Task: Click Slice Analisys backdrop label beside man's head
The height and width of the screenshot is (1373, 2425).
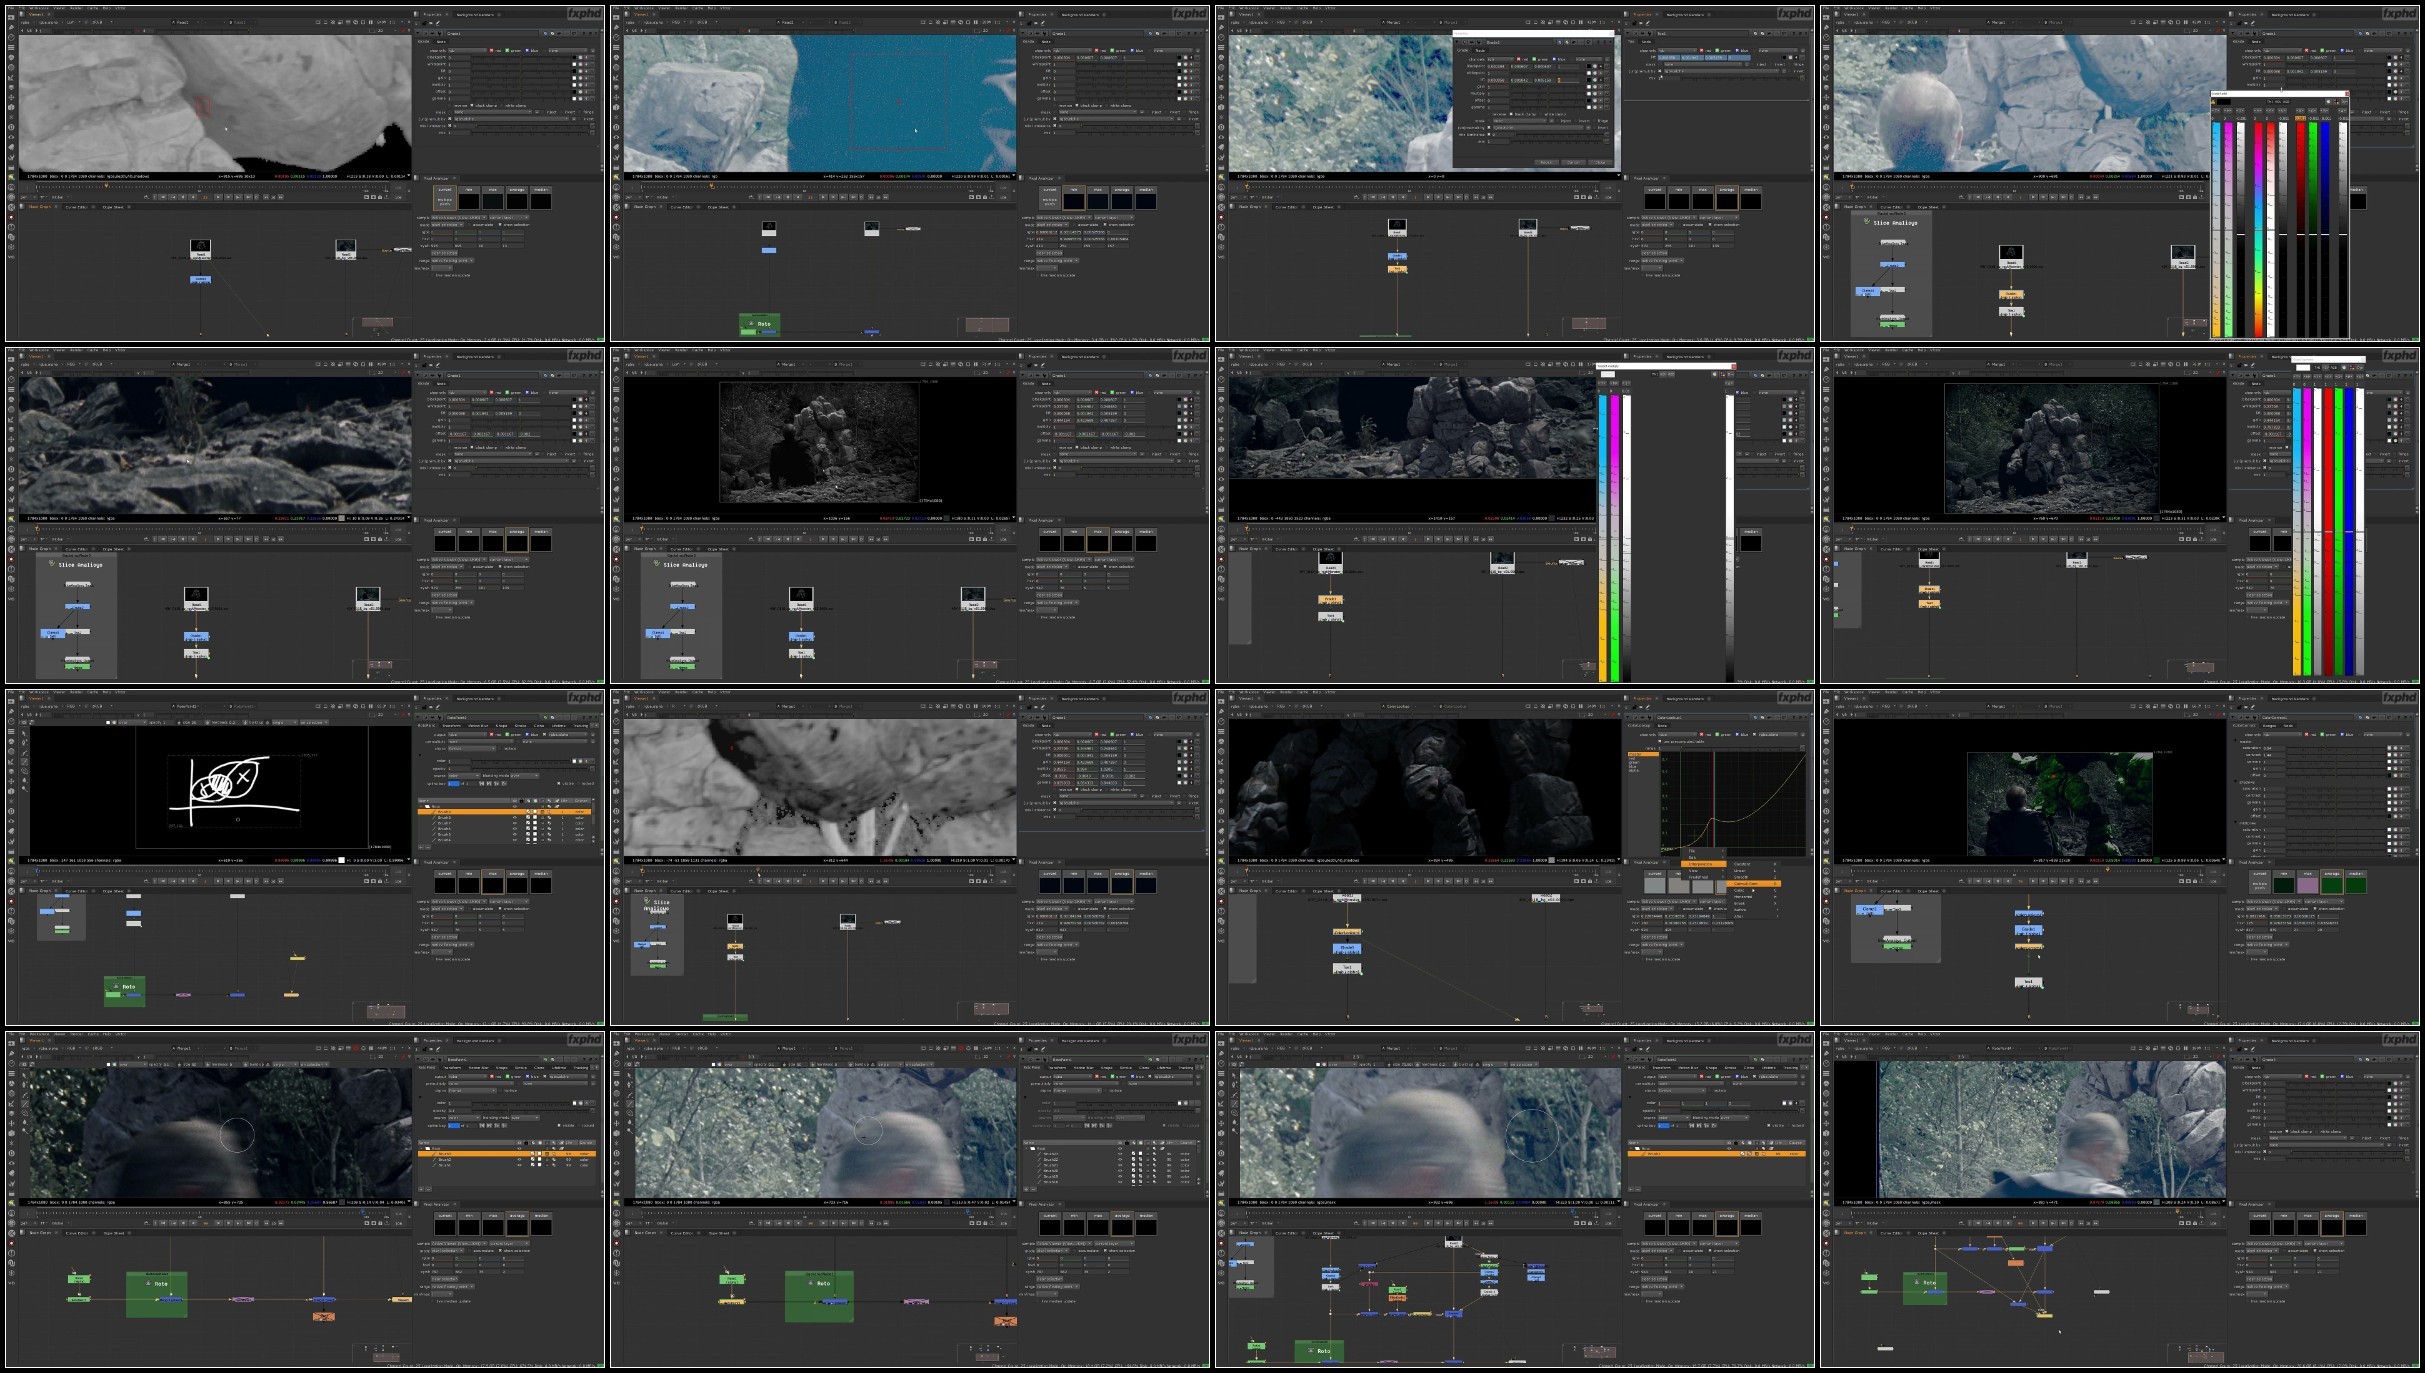Action: click(1895, 223)
